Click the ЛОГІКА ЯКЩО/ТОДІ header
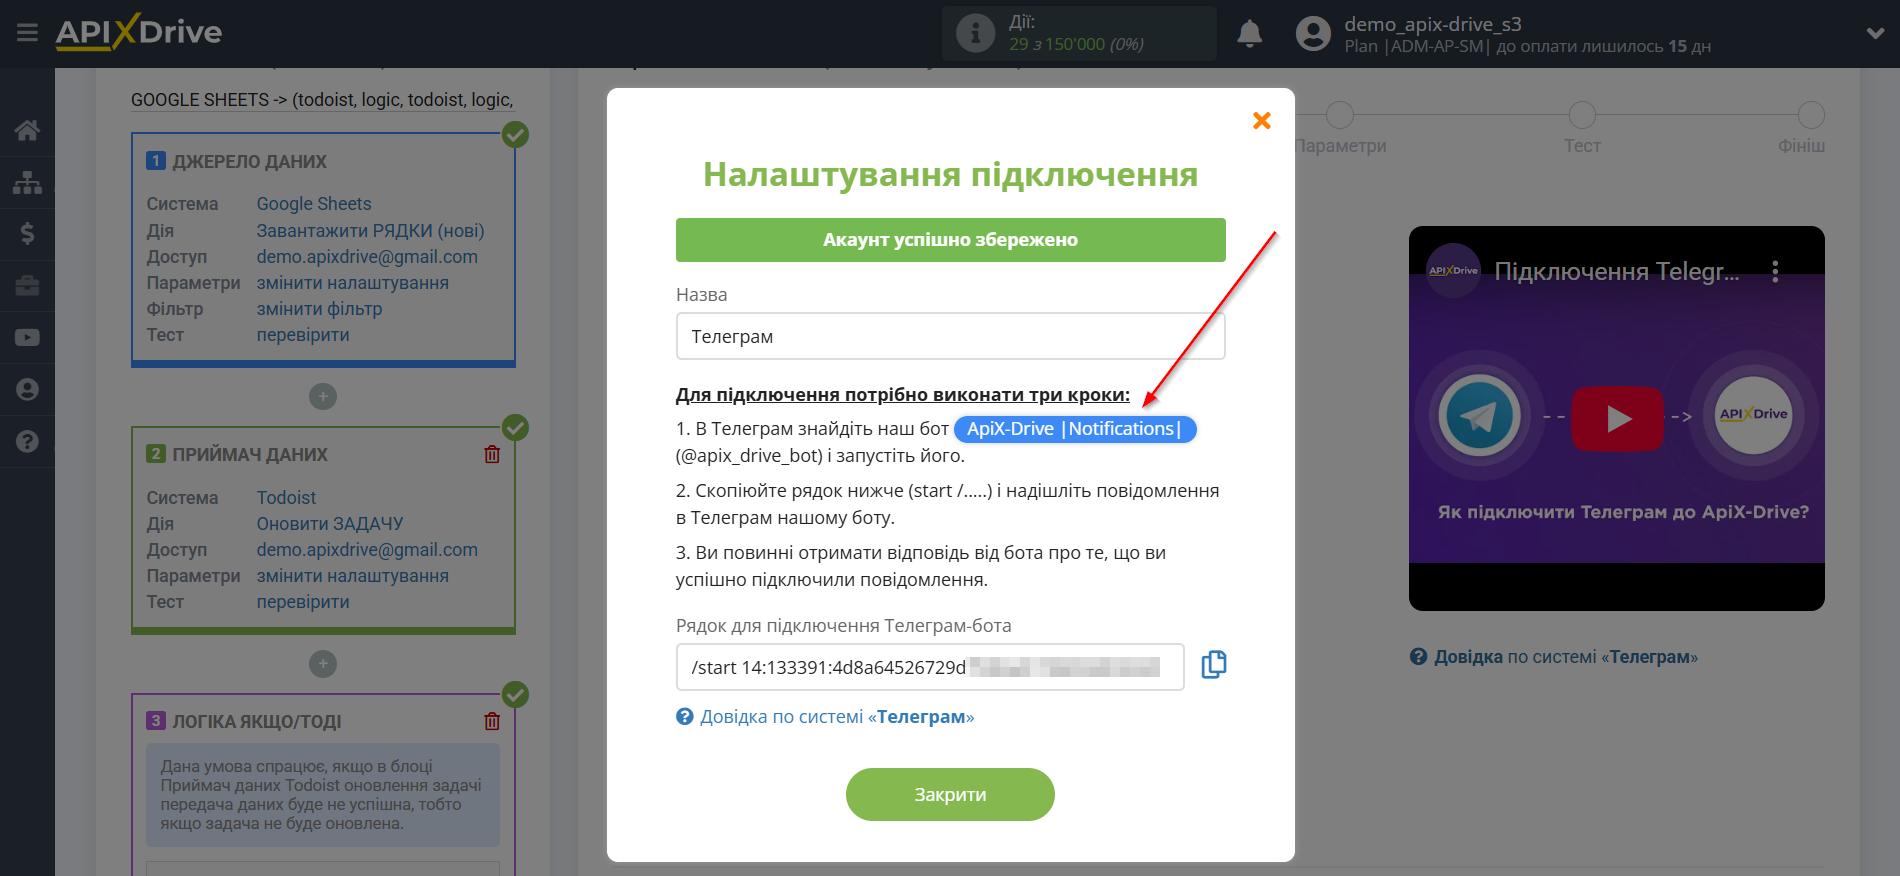The image size is (1900, 876). pos(257,722)
